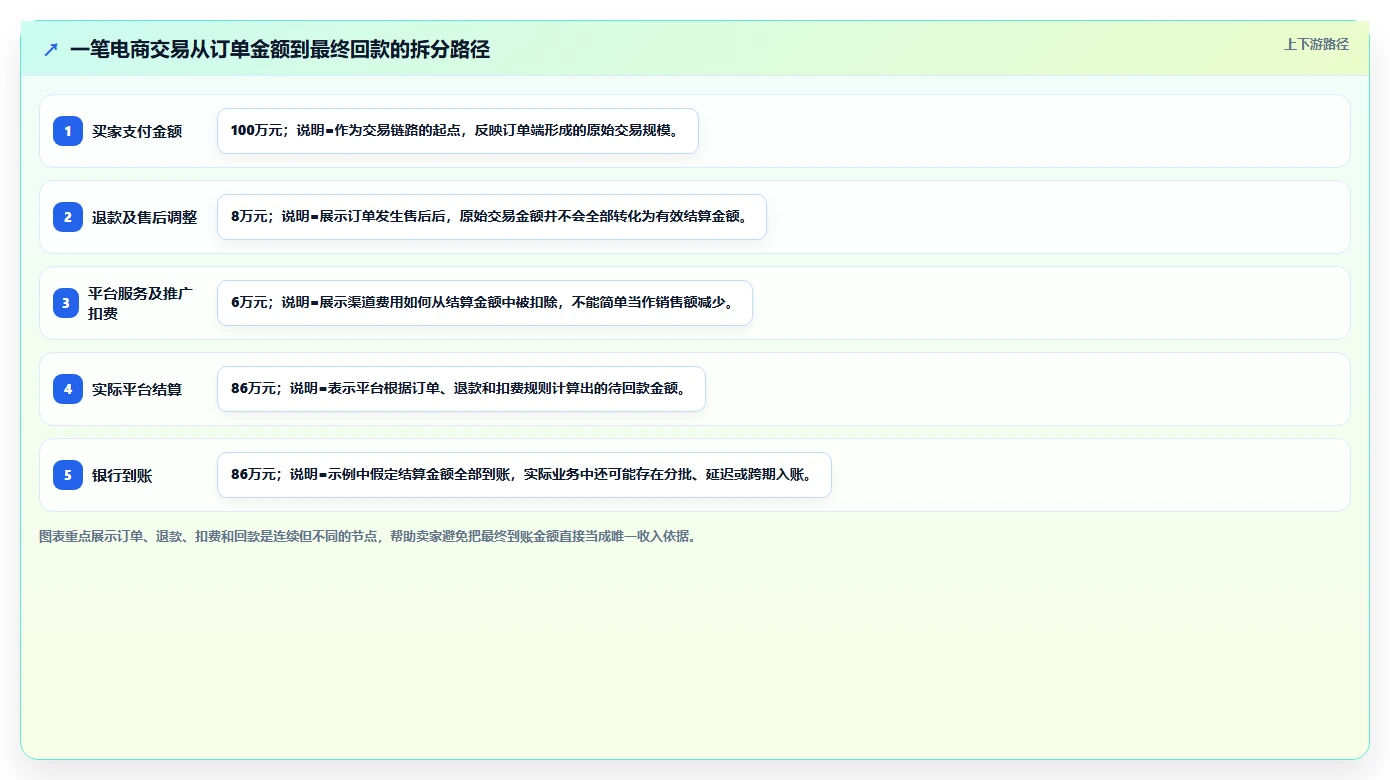This screenshot has height=780, width=1390.
Task: Click the title 一笔电商交易从订单金额到最终回款的拆分路径
Action: coord(280,49)
